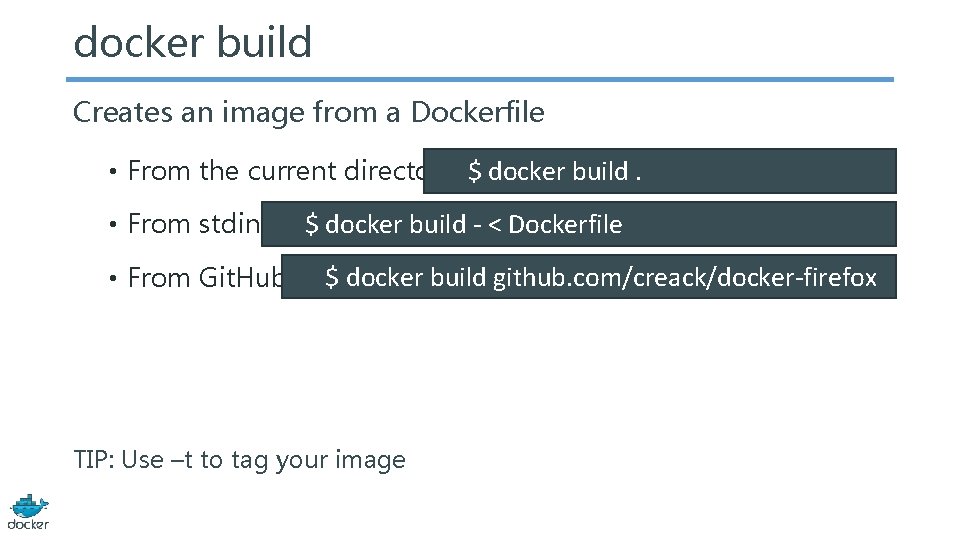
Task: Select 'Creates an image from a Dockerfile' subtitle
Action: 308,113
